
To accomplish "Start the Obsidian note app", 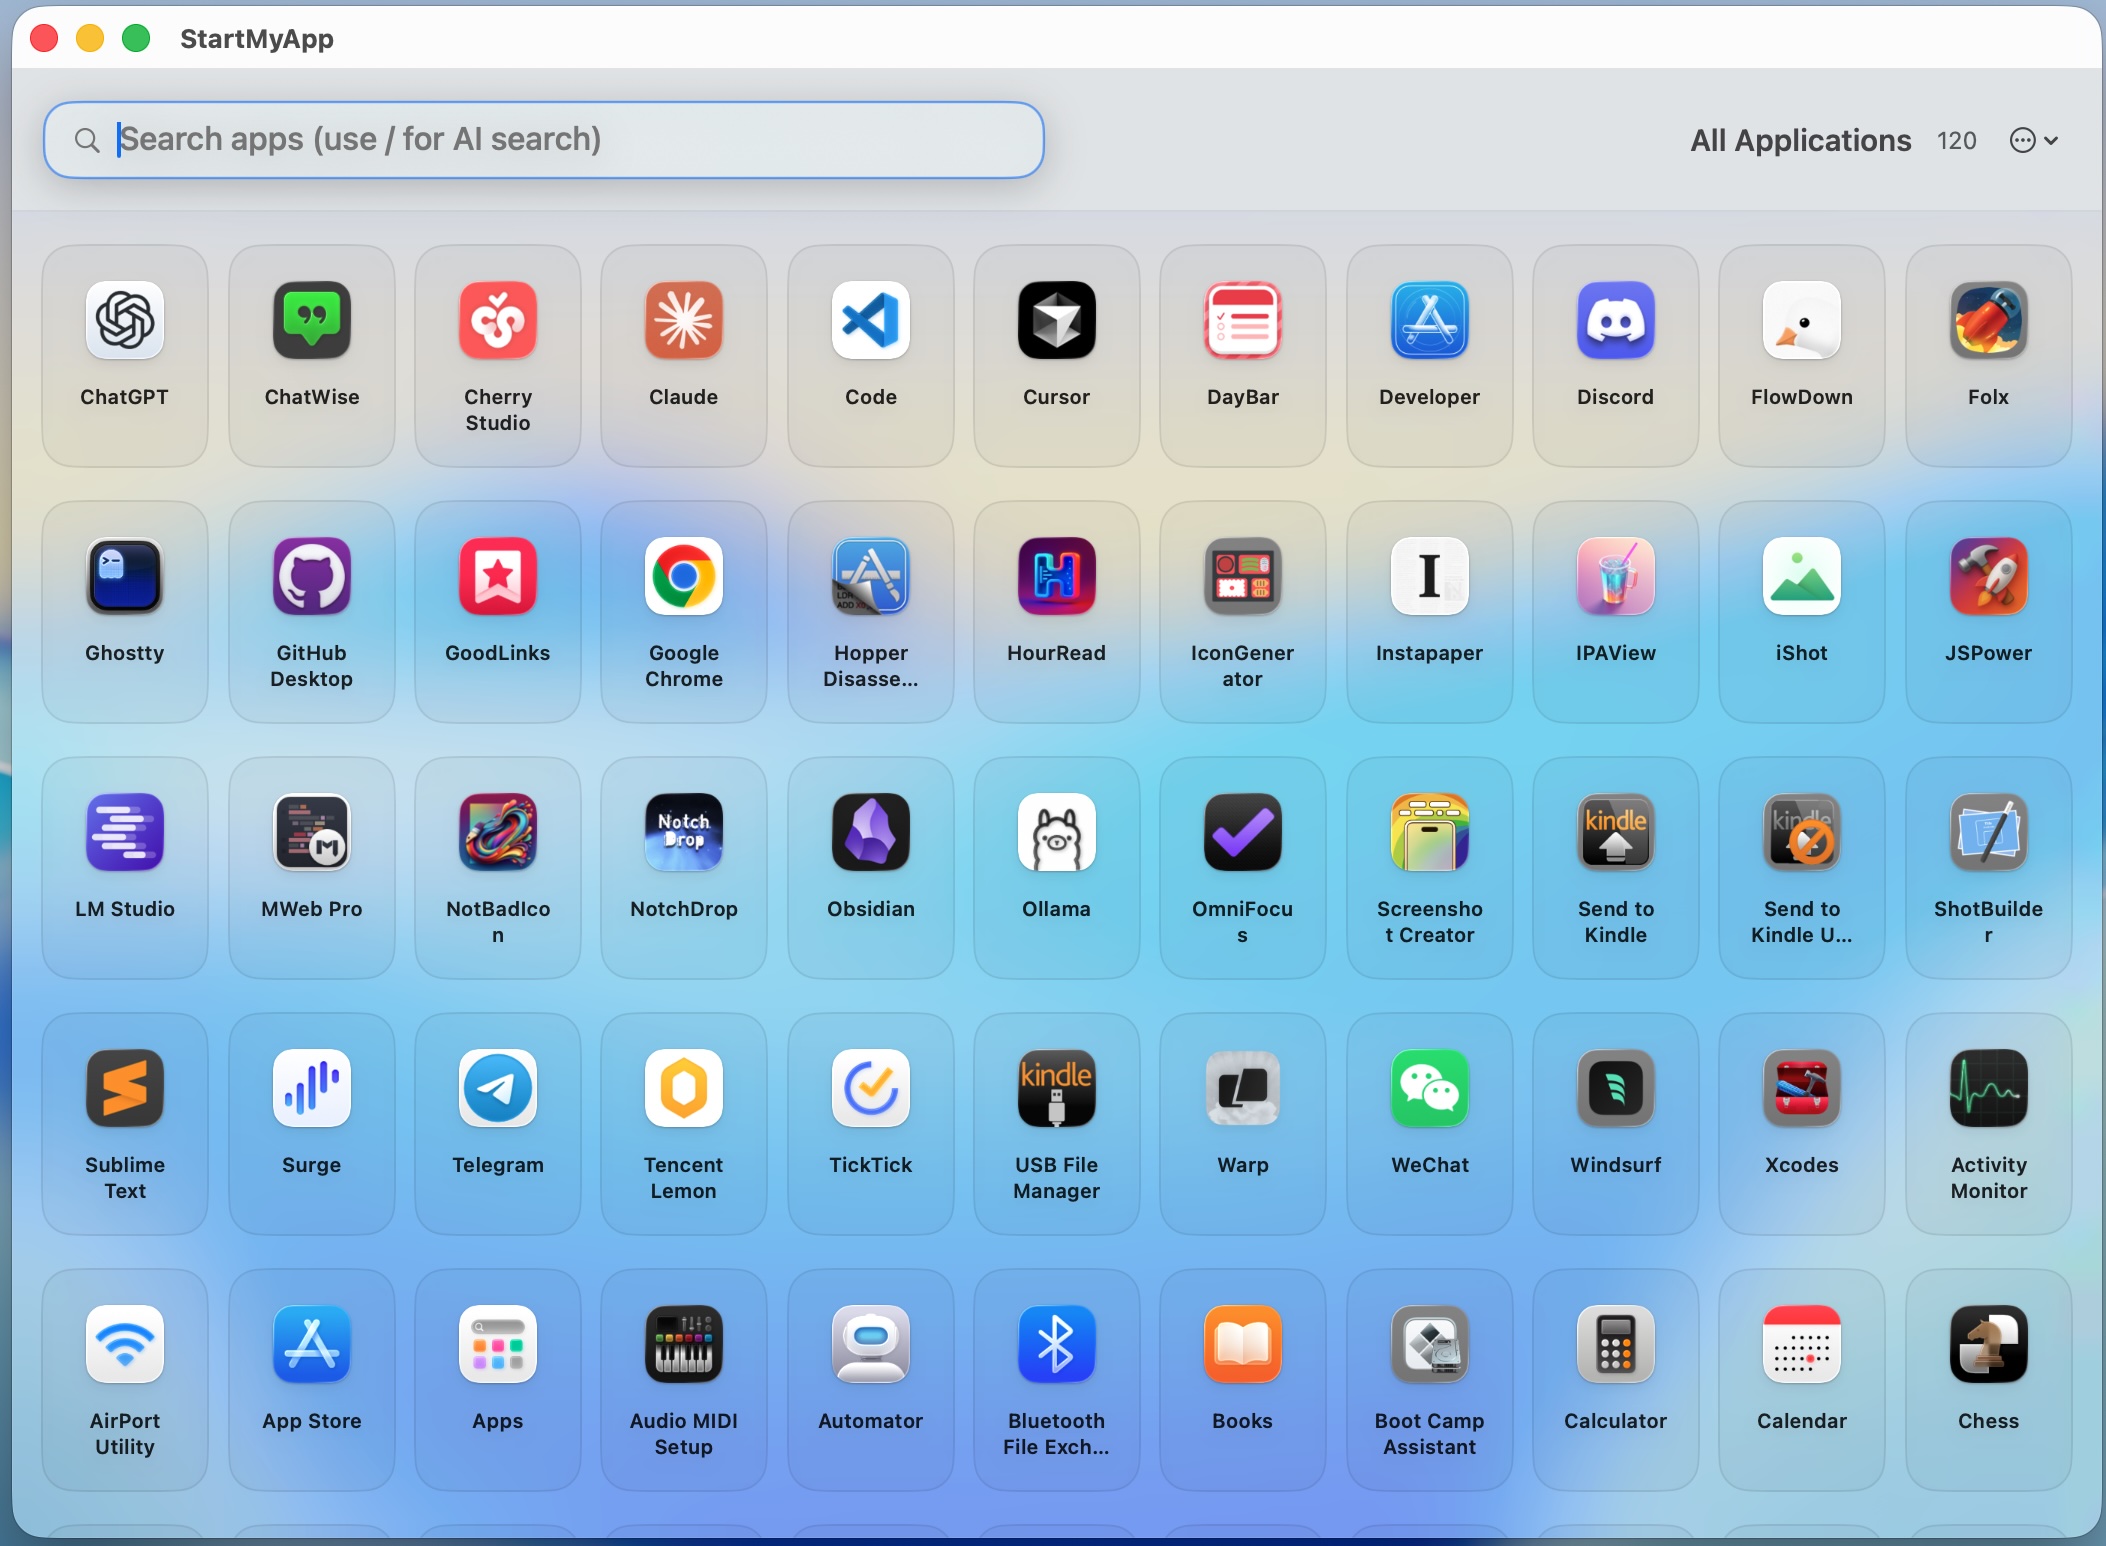I will tap(869, 851).
